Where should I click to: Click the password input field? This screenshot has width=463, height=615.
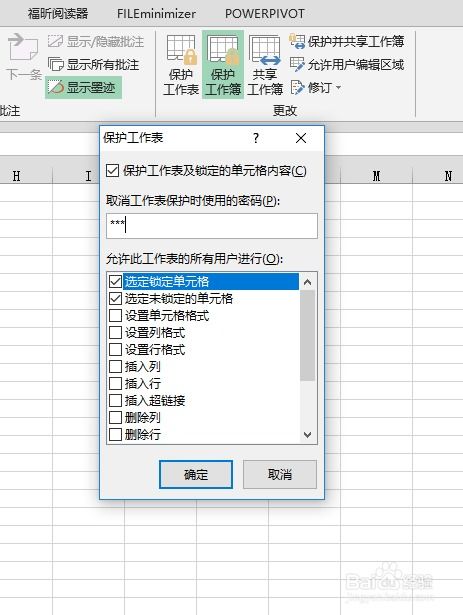coord(212,226)
